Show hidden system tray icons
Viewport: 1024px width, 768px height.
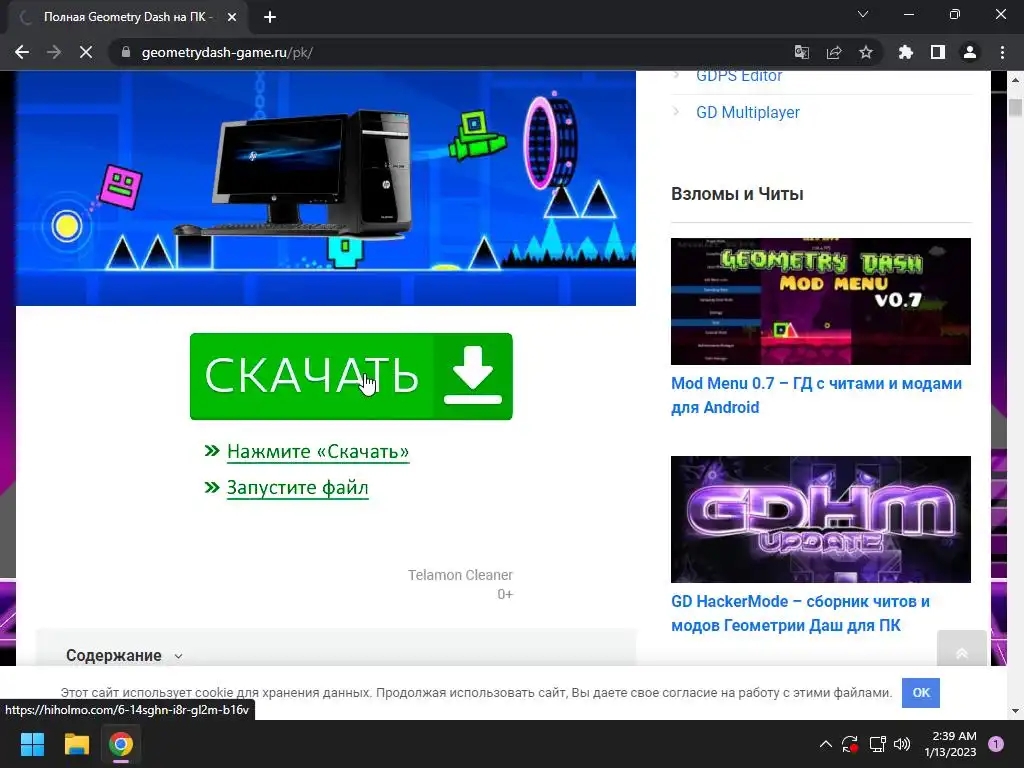click(x=825, y=744)
